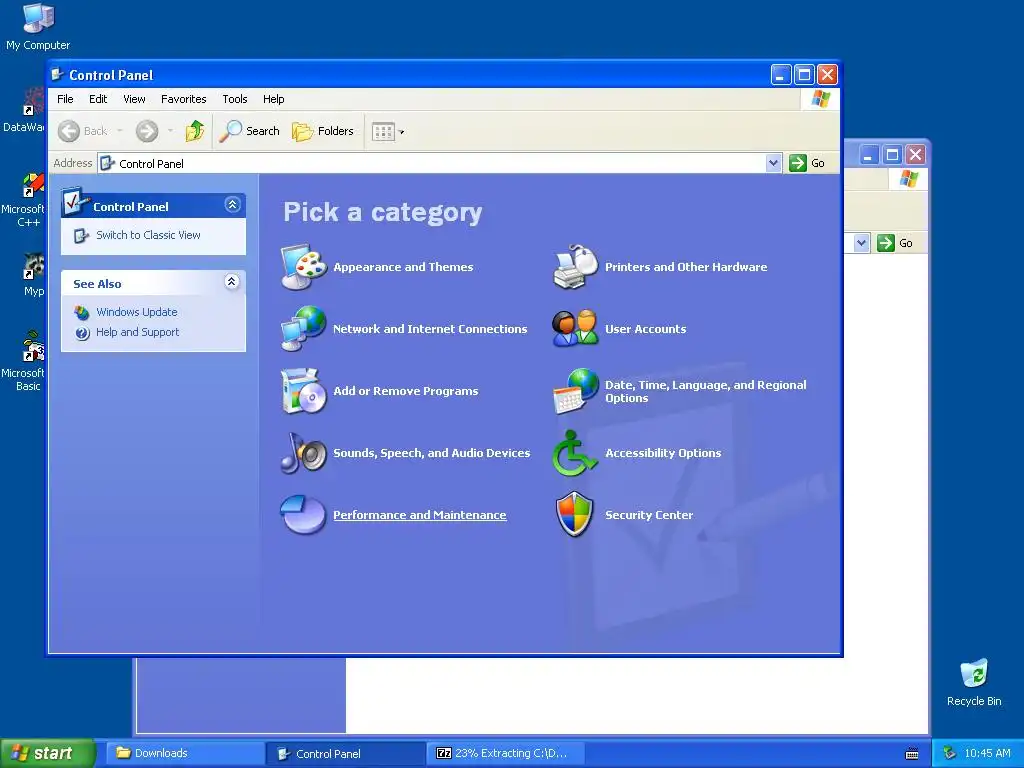Click the Forward arrow toolbar button
Viewport: 1024px width, 768px height.
coord(147,131)
